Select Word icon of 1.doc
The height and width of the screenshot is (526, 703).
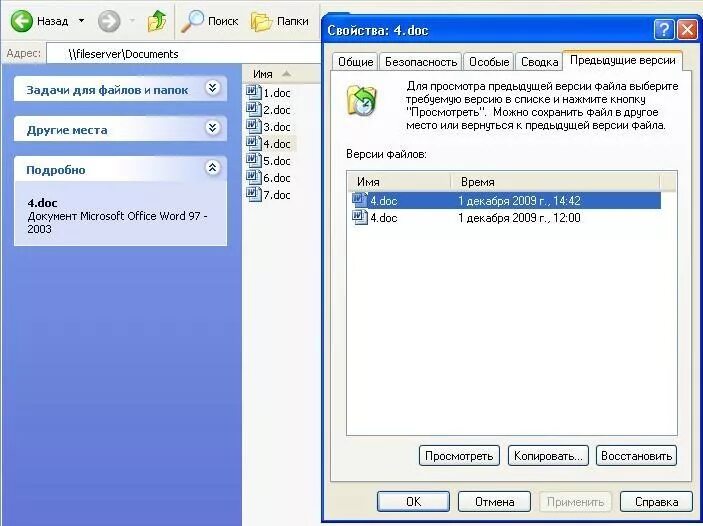(253, 92)
